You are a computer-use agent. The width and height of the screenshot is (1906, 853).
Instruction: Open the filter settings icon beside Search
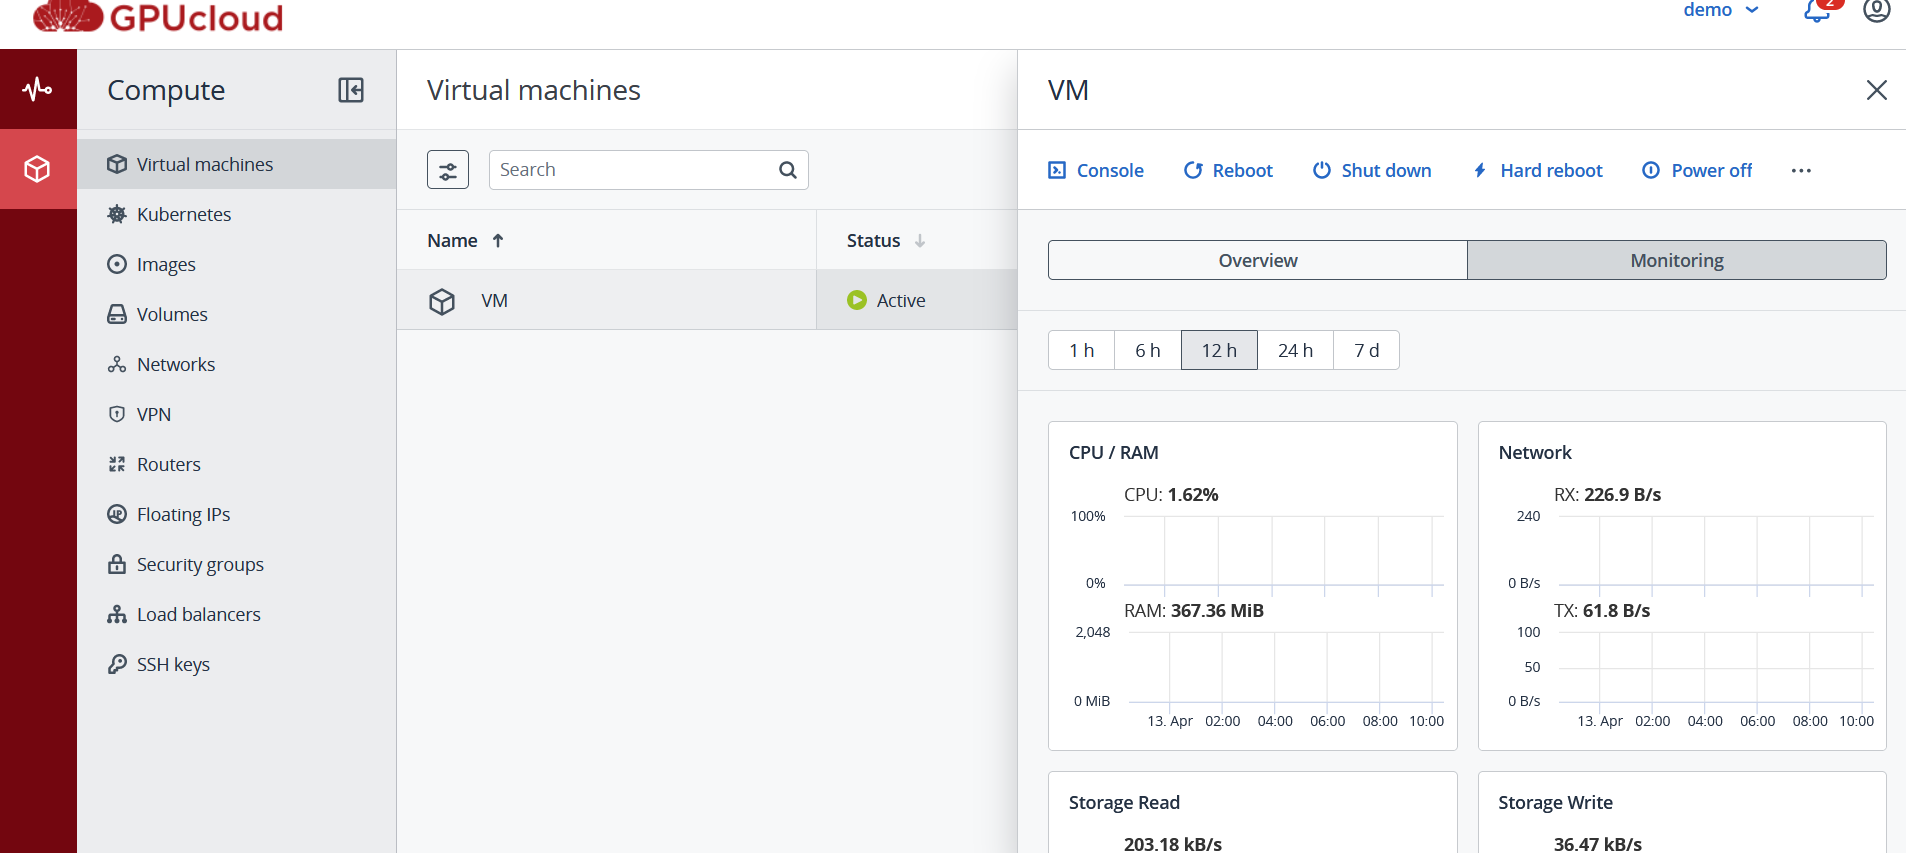pos(448,170)
